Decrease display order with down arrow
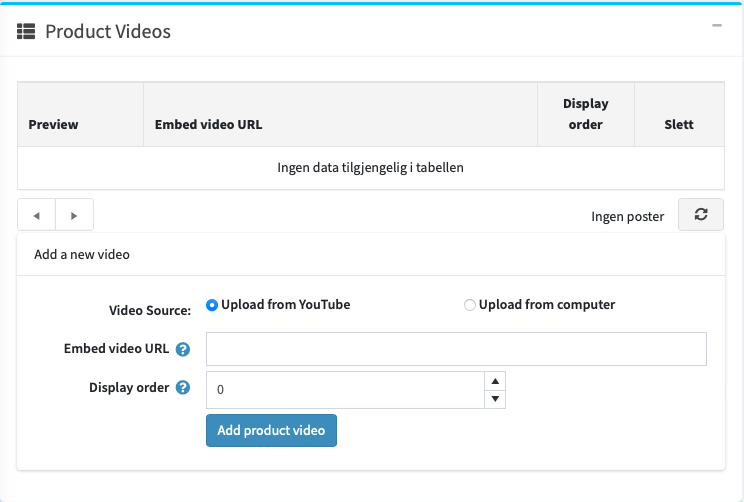The image size is (744, 502). pos(494,399)
